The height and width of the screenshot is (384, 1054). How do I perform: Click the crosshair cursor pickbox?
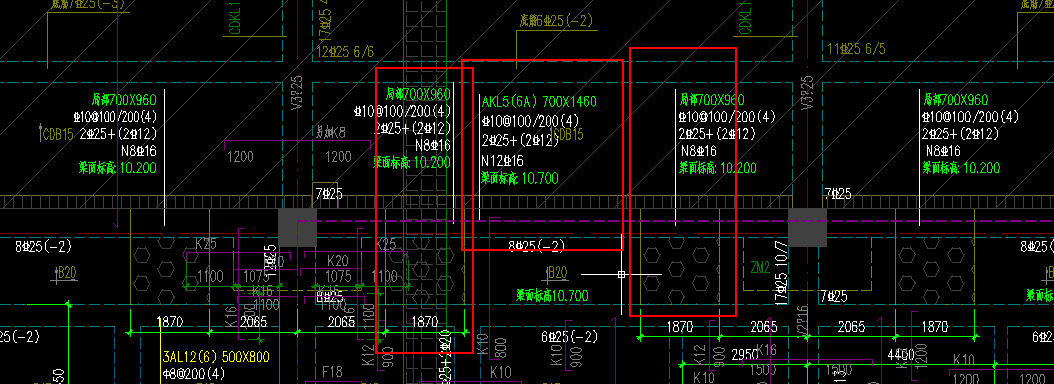pyautogui.click(x=622, y=274)
